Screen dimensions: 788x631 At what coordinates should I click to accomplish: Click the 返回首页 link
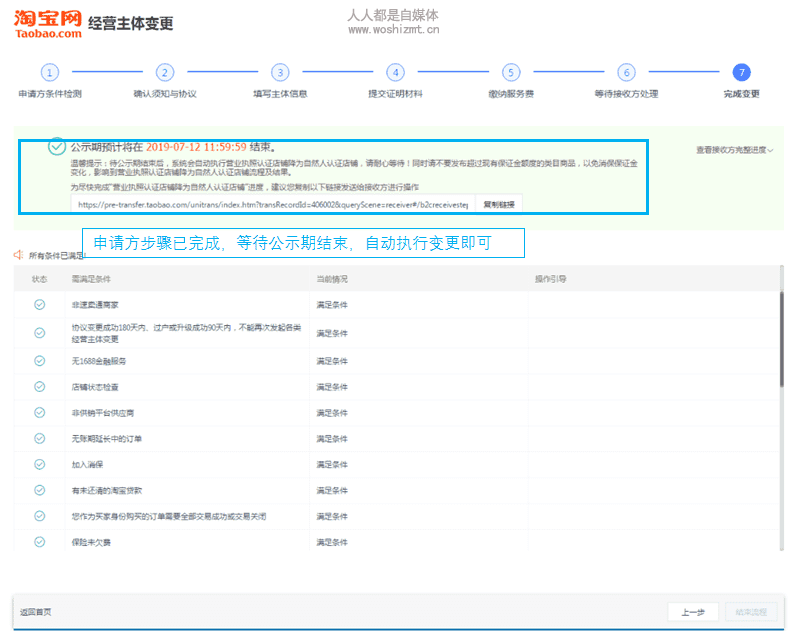click(35, 612)
